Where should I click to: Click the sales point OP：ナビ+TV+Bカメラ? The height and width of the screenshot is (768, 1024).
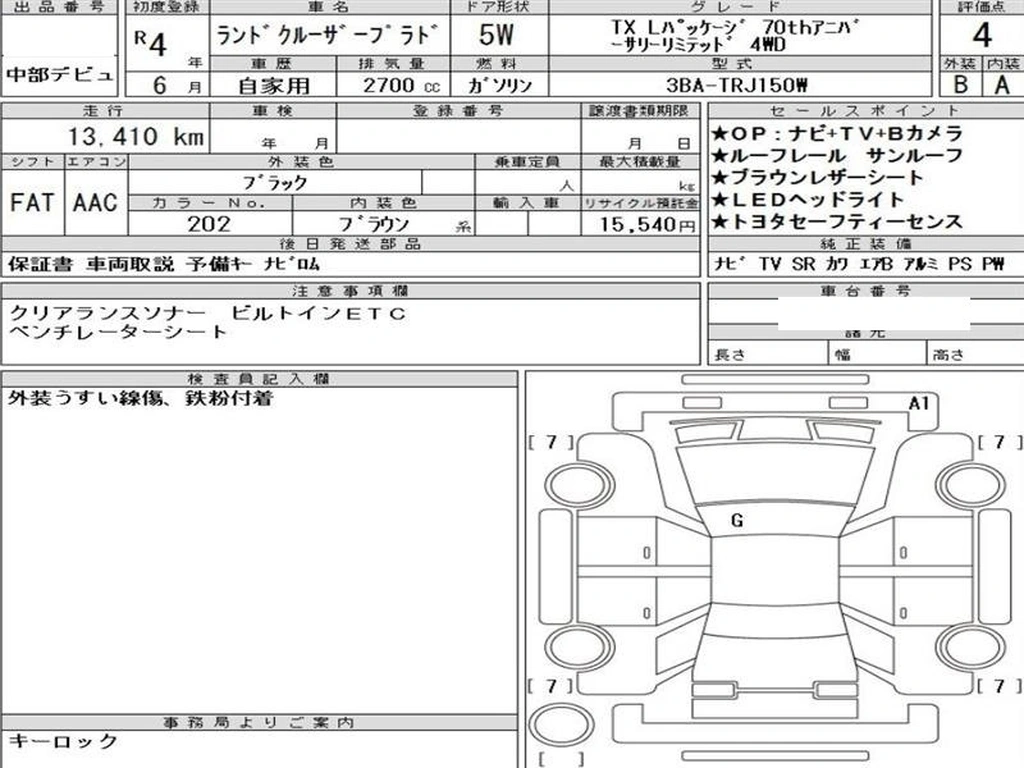837,134
